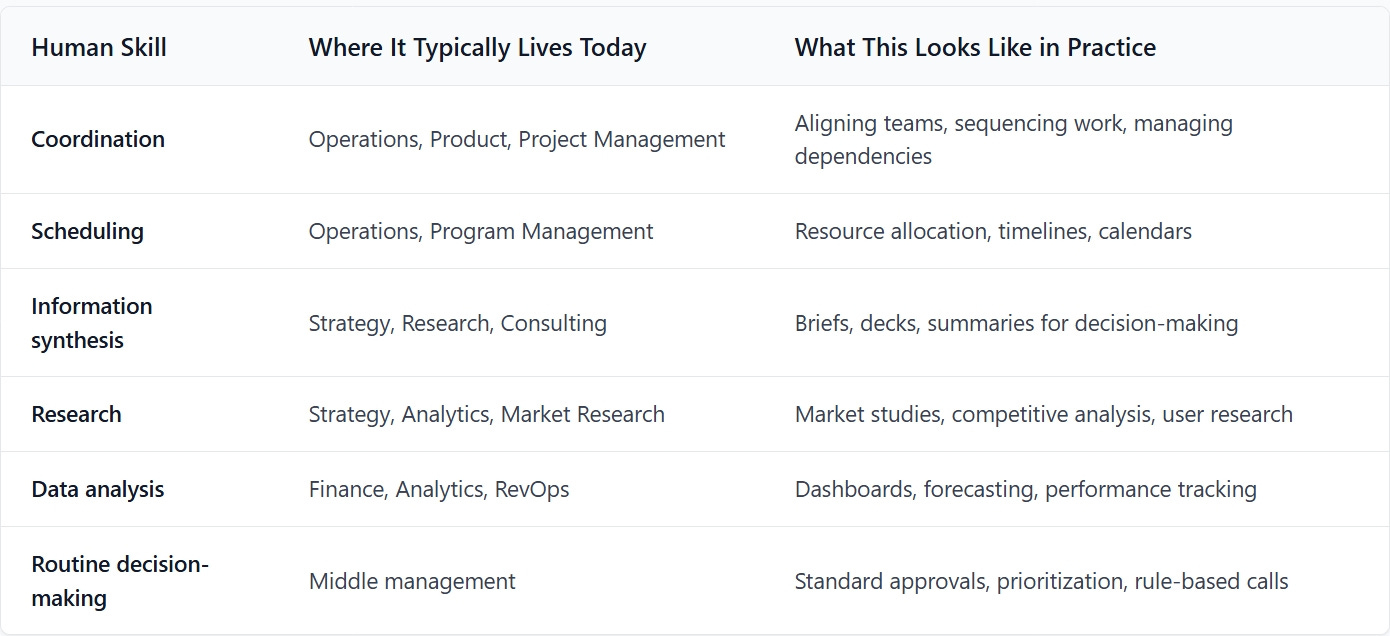This screenshot has width=1390, height=636.
Task: Click the "Strategy, Analytics, Market Research" cell
Action: pos(486,414)
